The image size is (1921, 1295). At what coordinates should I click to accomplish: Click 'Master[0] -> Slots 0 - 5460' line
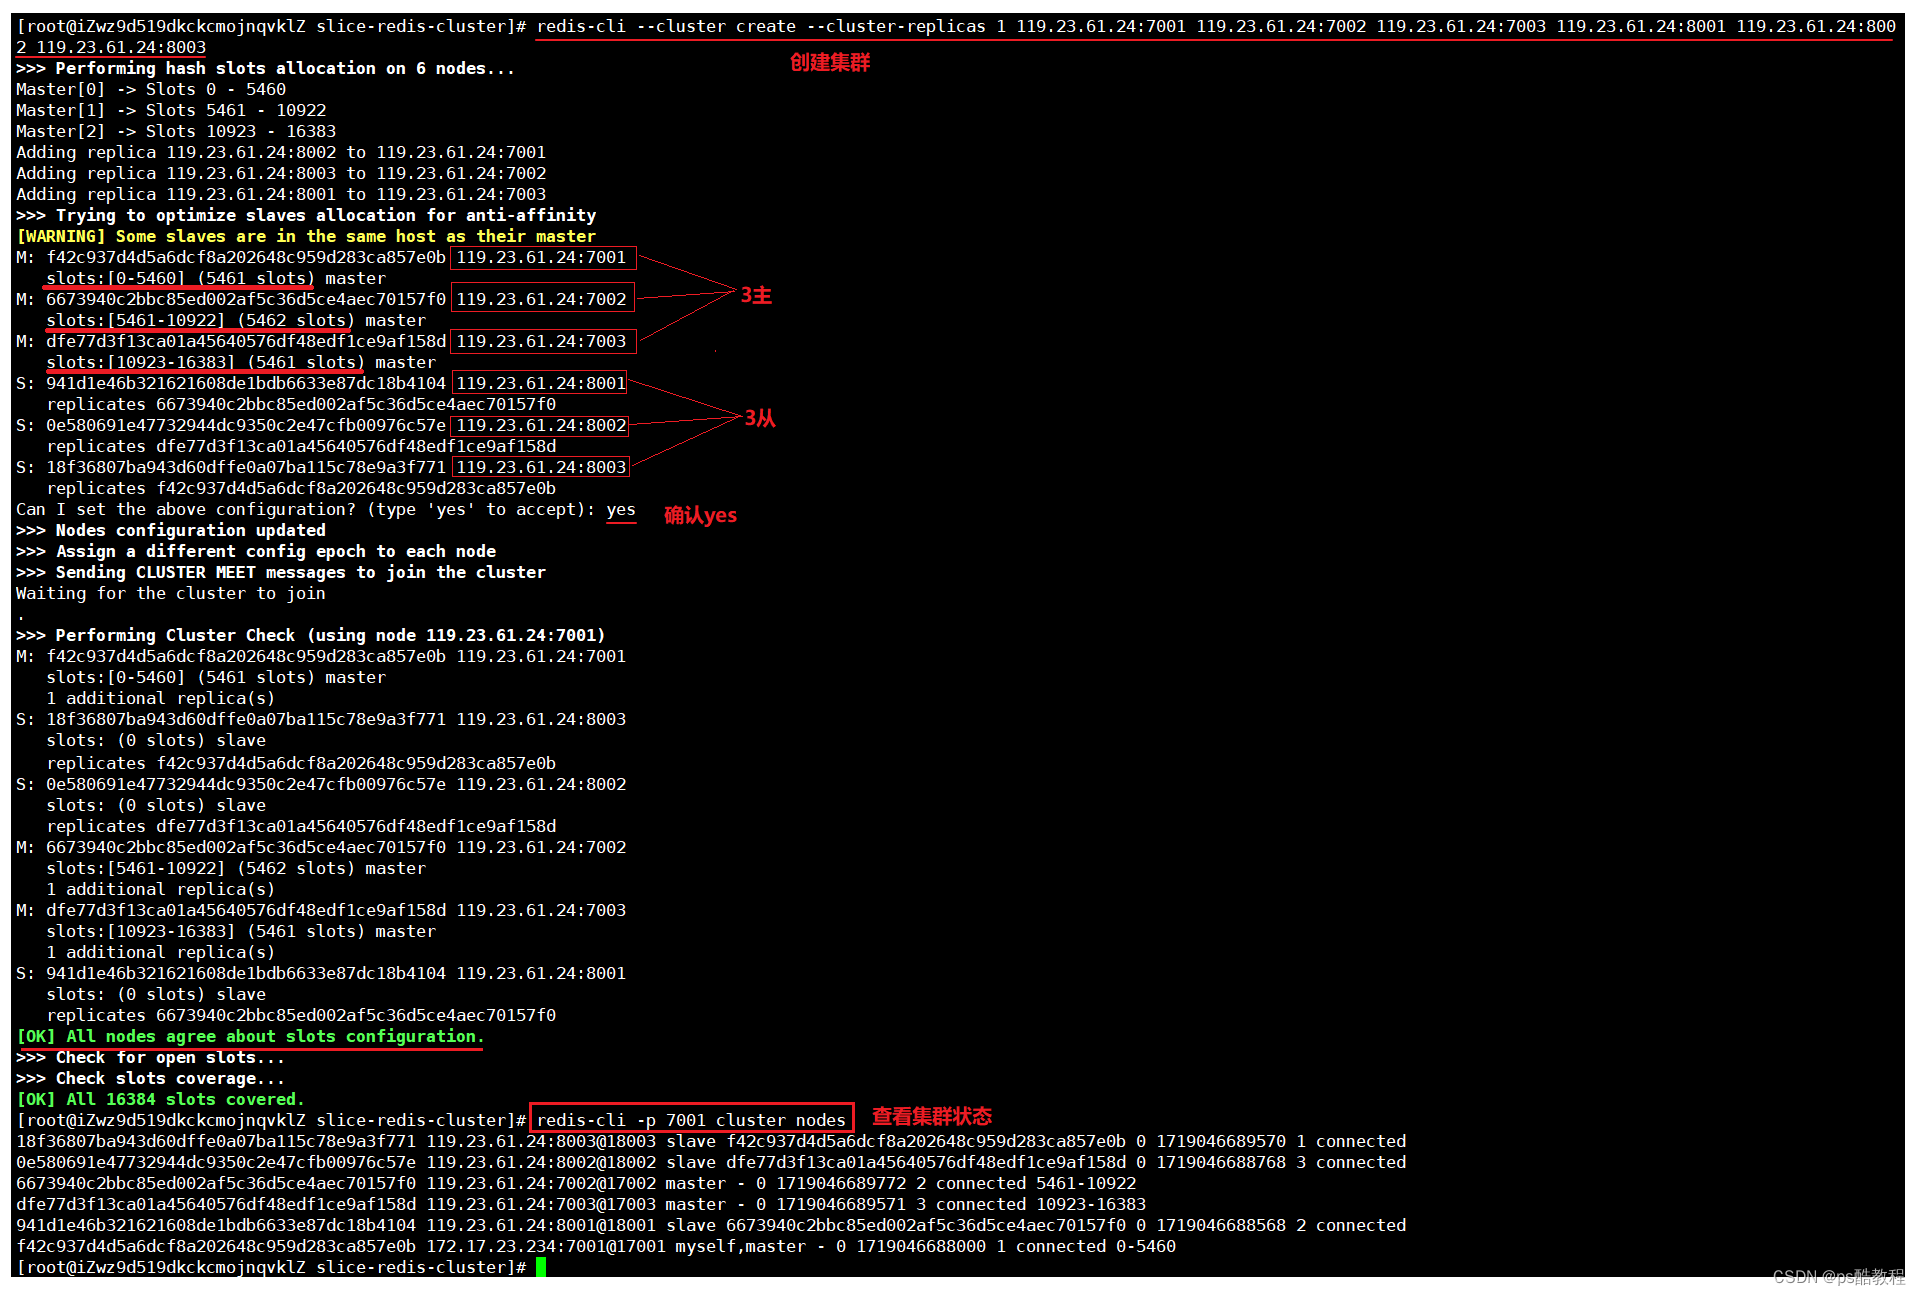[151, 89]
